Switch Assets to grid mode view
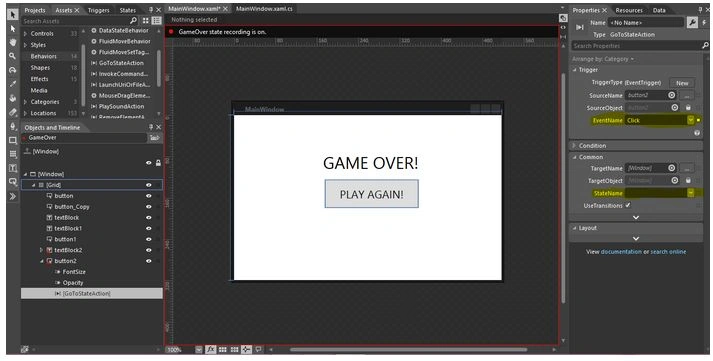This screenshot has height=361, width=713. pyautogui.click(x=146, y=20)
